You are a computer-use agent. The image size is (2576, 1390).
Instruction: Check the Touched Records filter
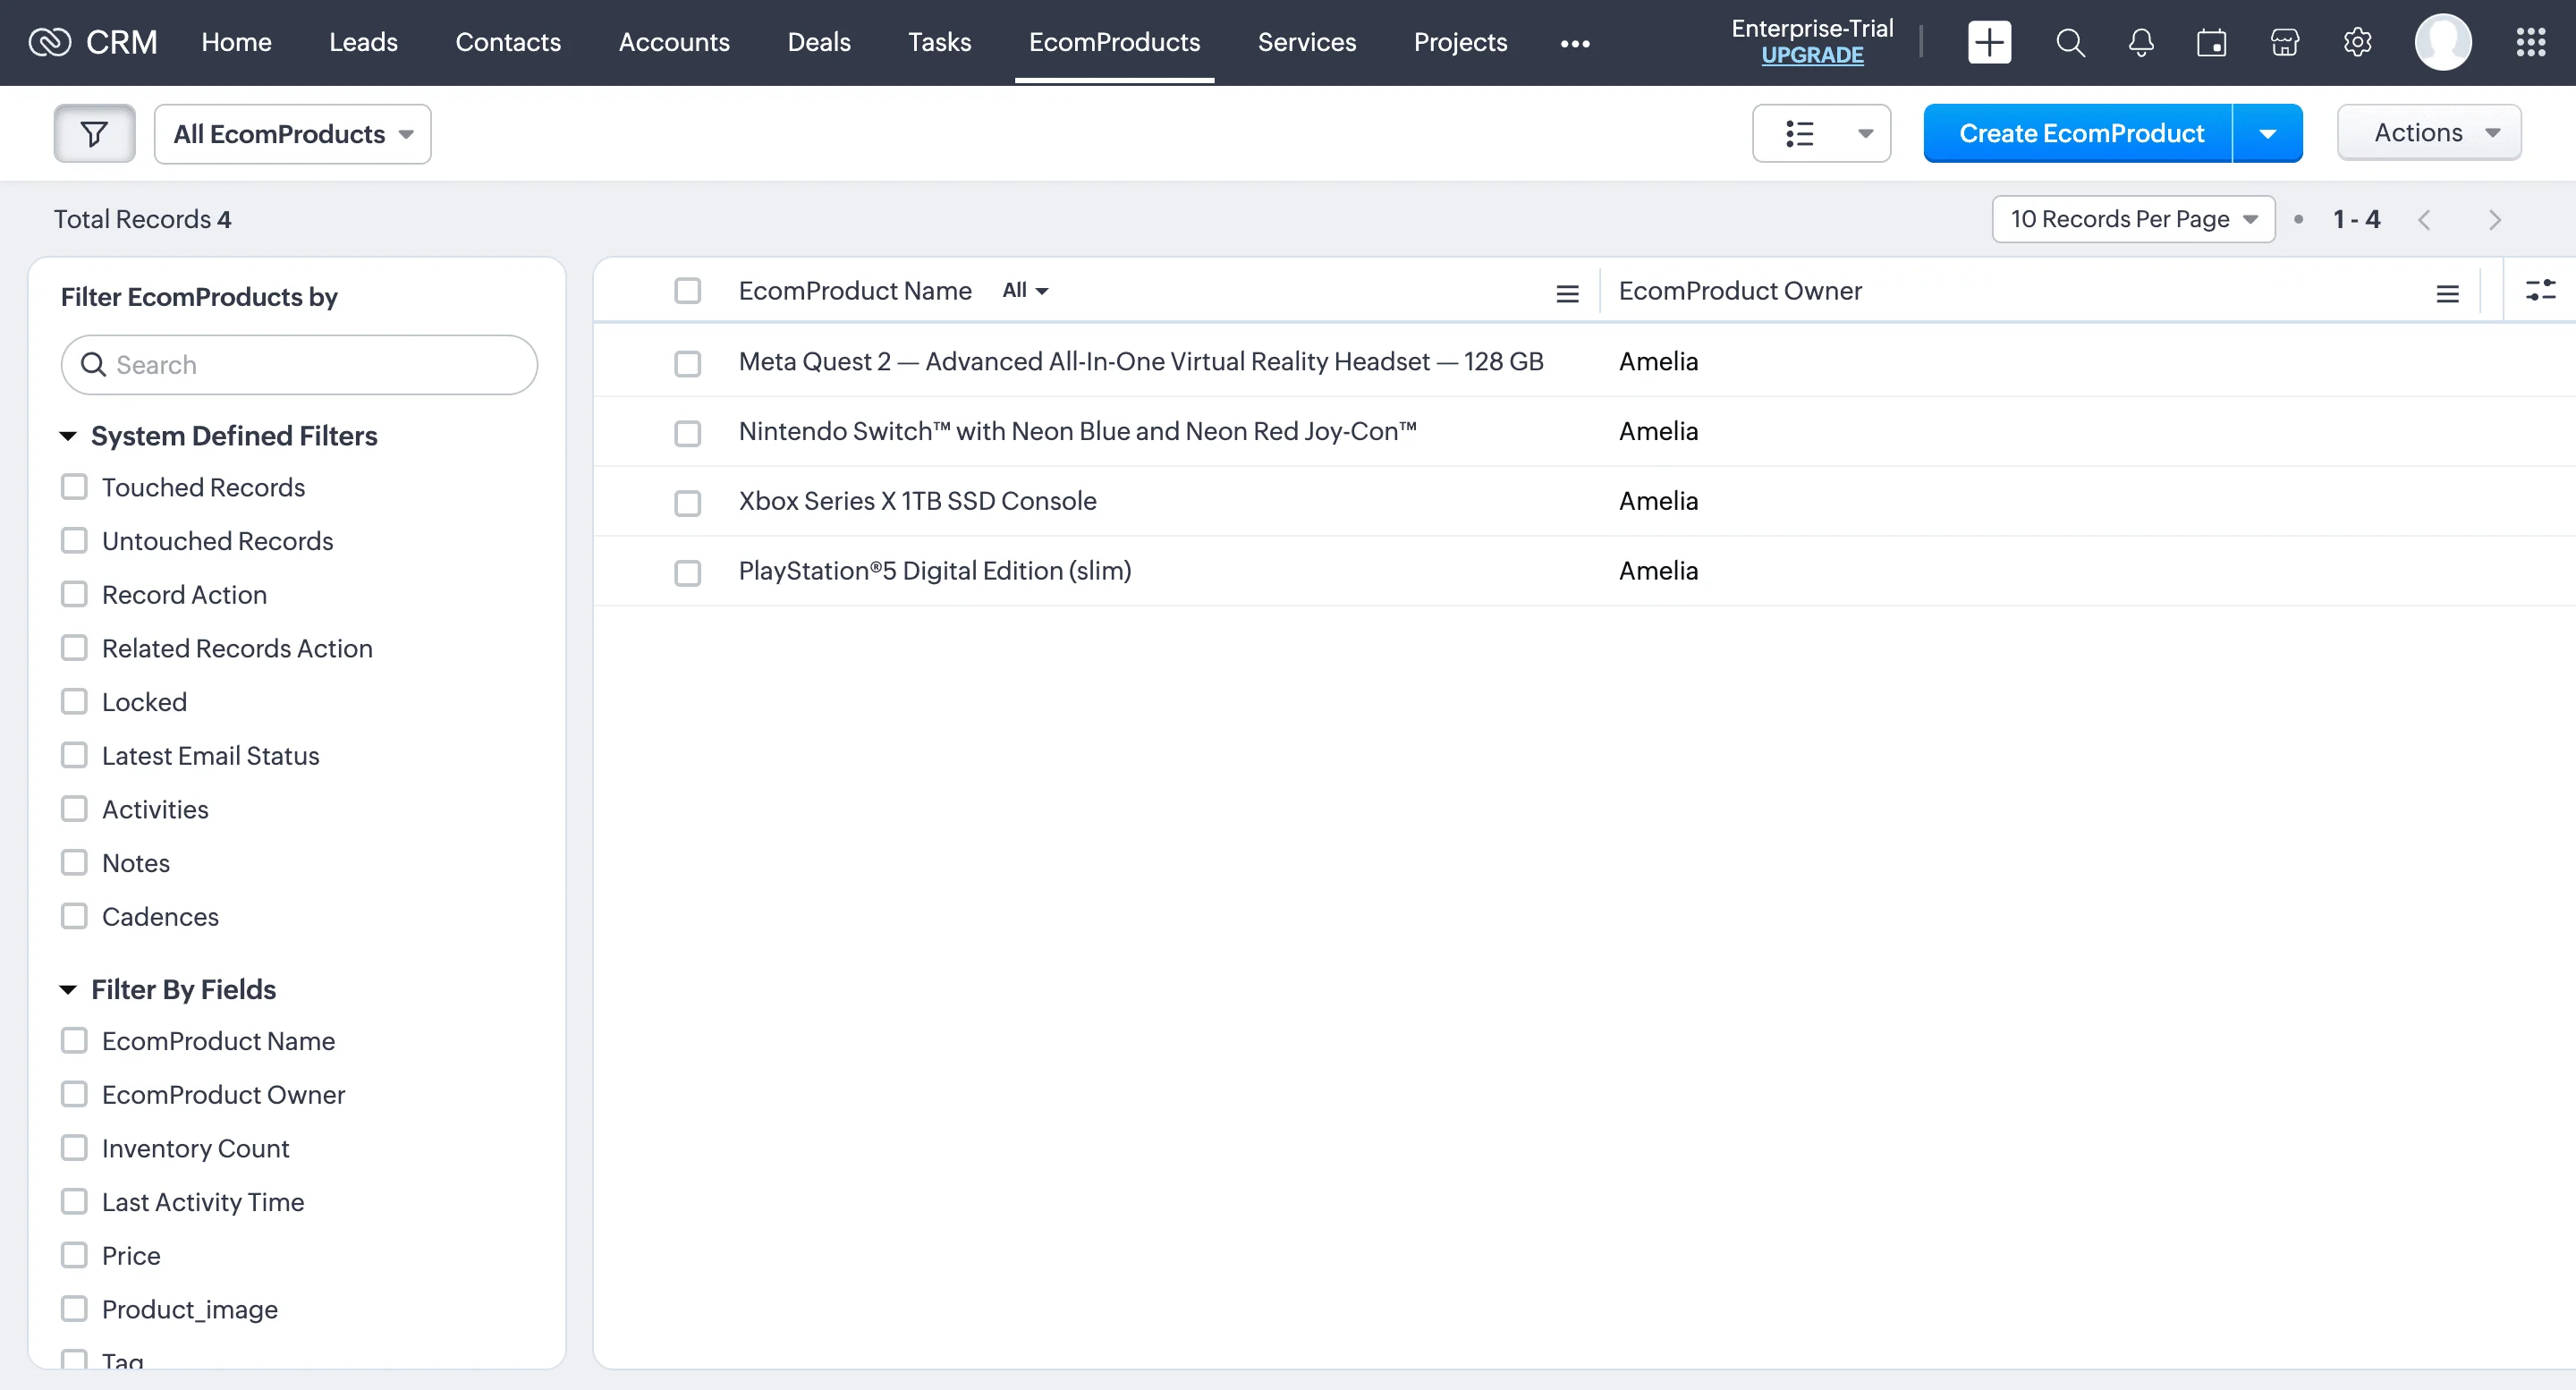point(74,487)
